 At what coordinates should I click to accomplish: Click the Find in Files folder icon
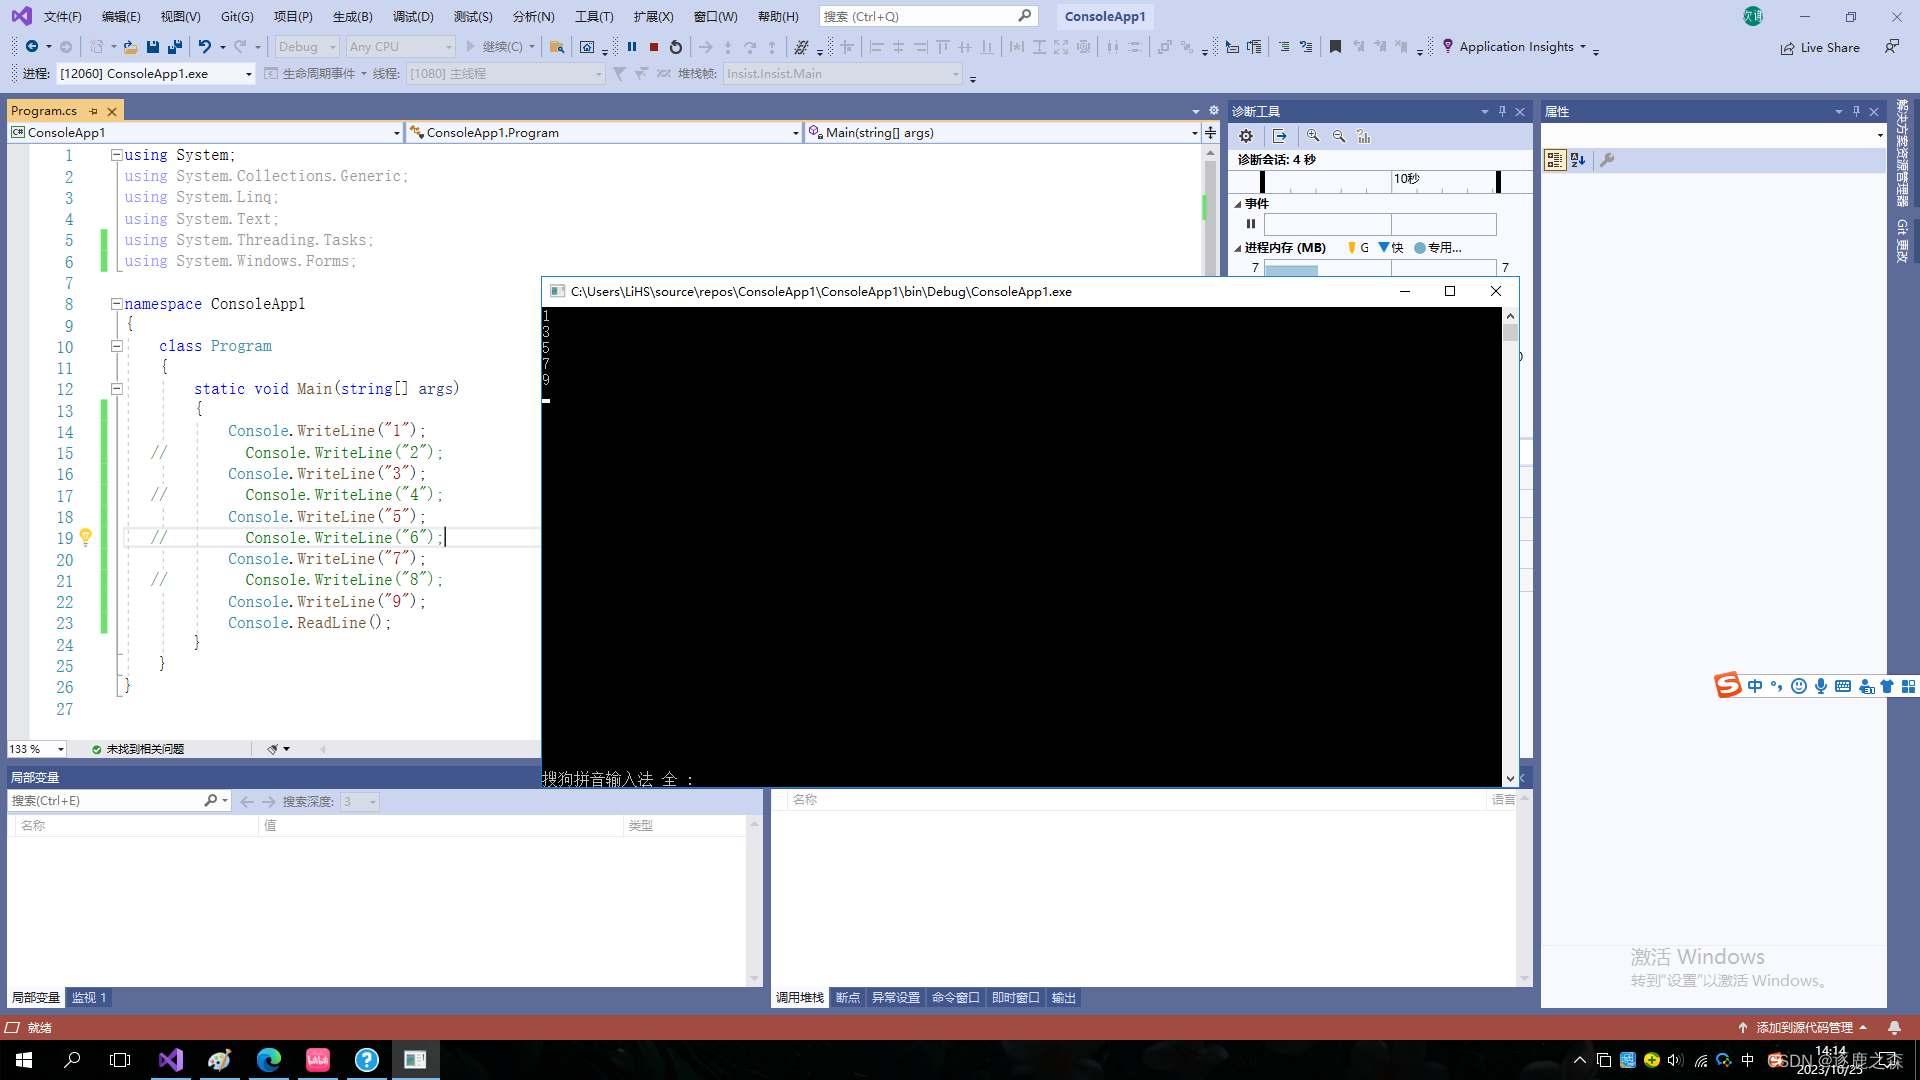point(557,47)
